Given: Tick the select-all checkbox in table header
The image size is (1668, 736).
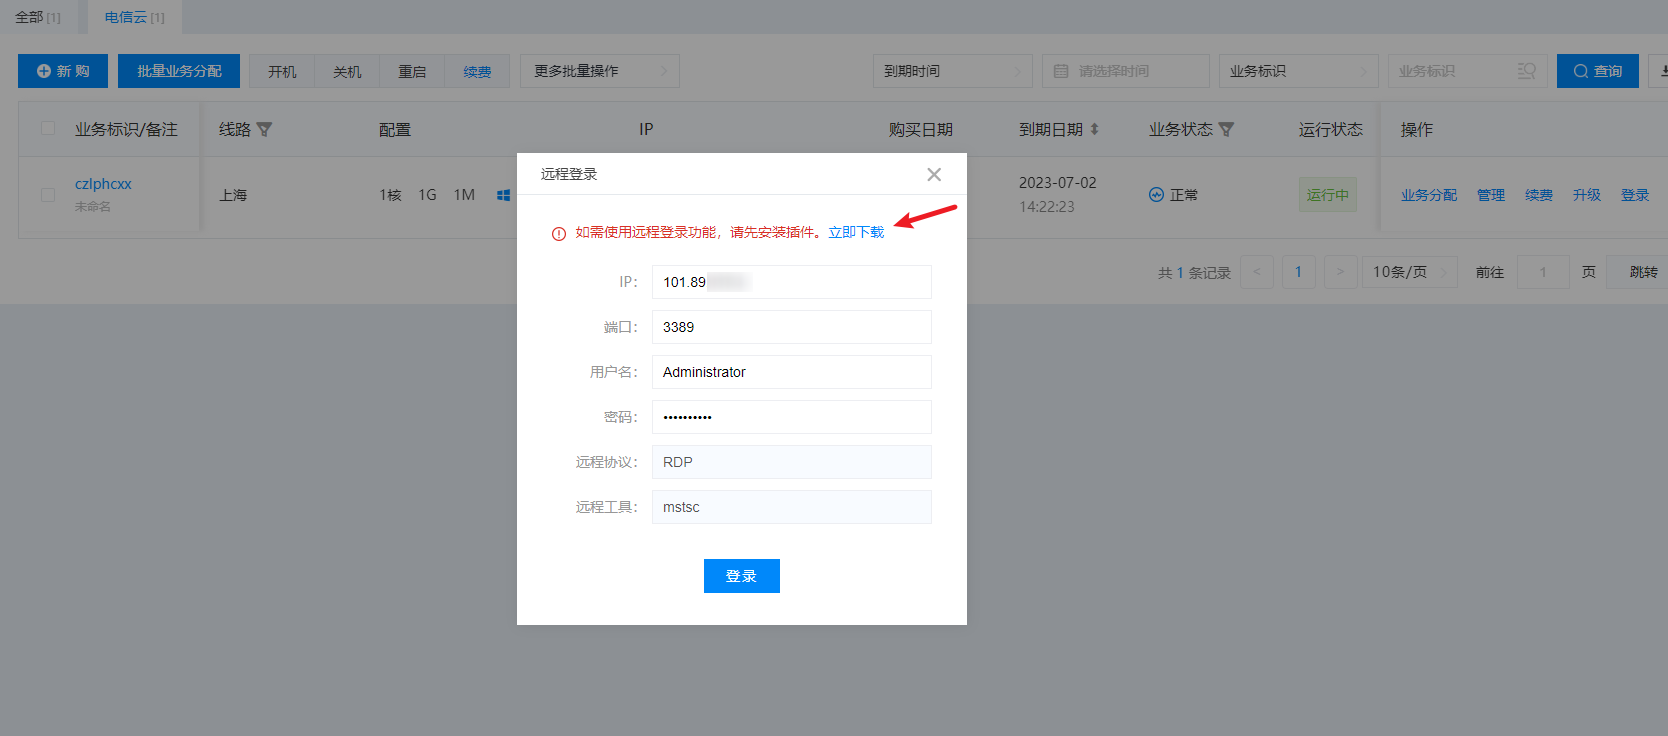Looking at the screenshot, I should 48,129.
